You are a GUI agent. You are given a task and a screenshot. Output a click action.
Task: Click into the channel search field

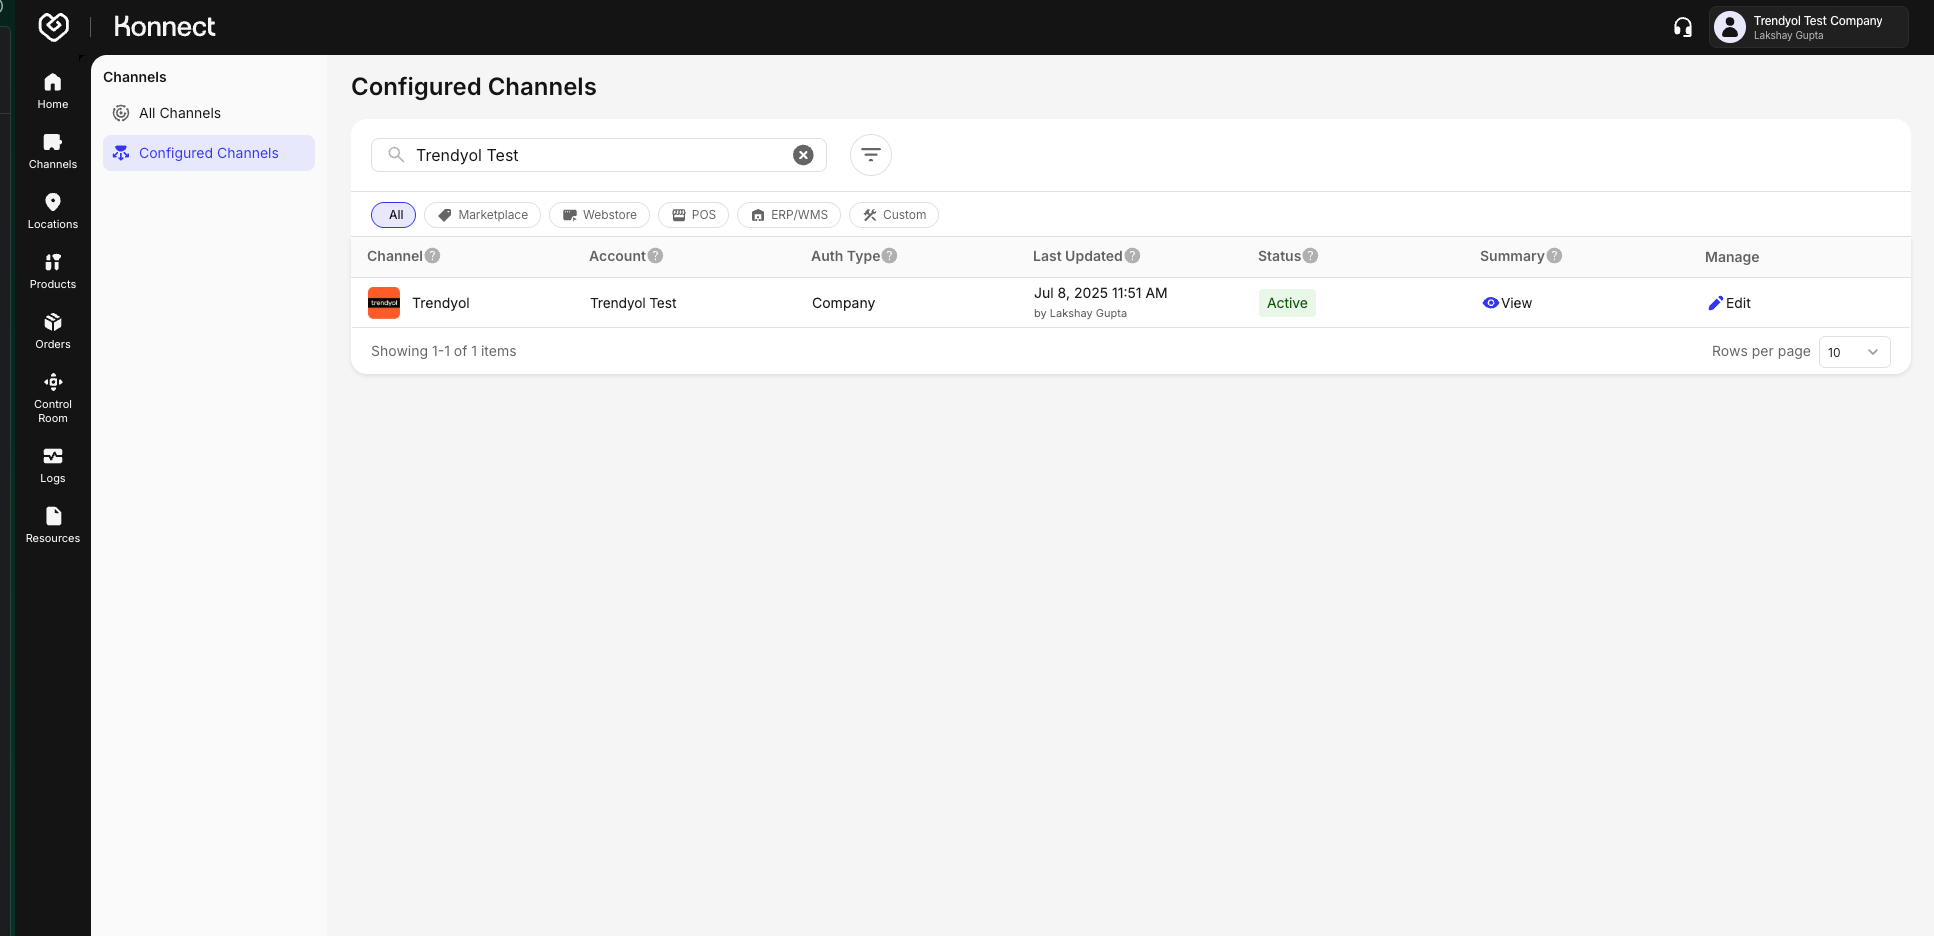[x=598, y=155]
